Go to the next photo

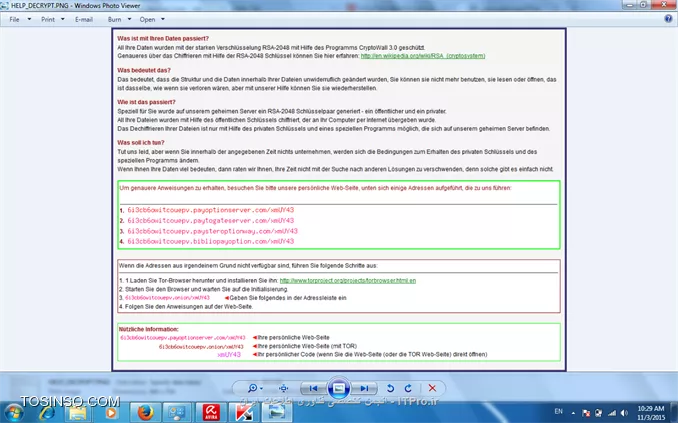pos(364,388)
